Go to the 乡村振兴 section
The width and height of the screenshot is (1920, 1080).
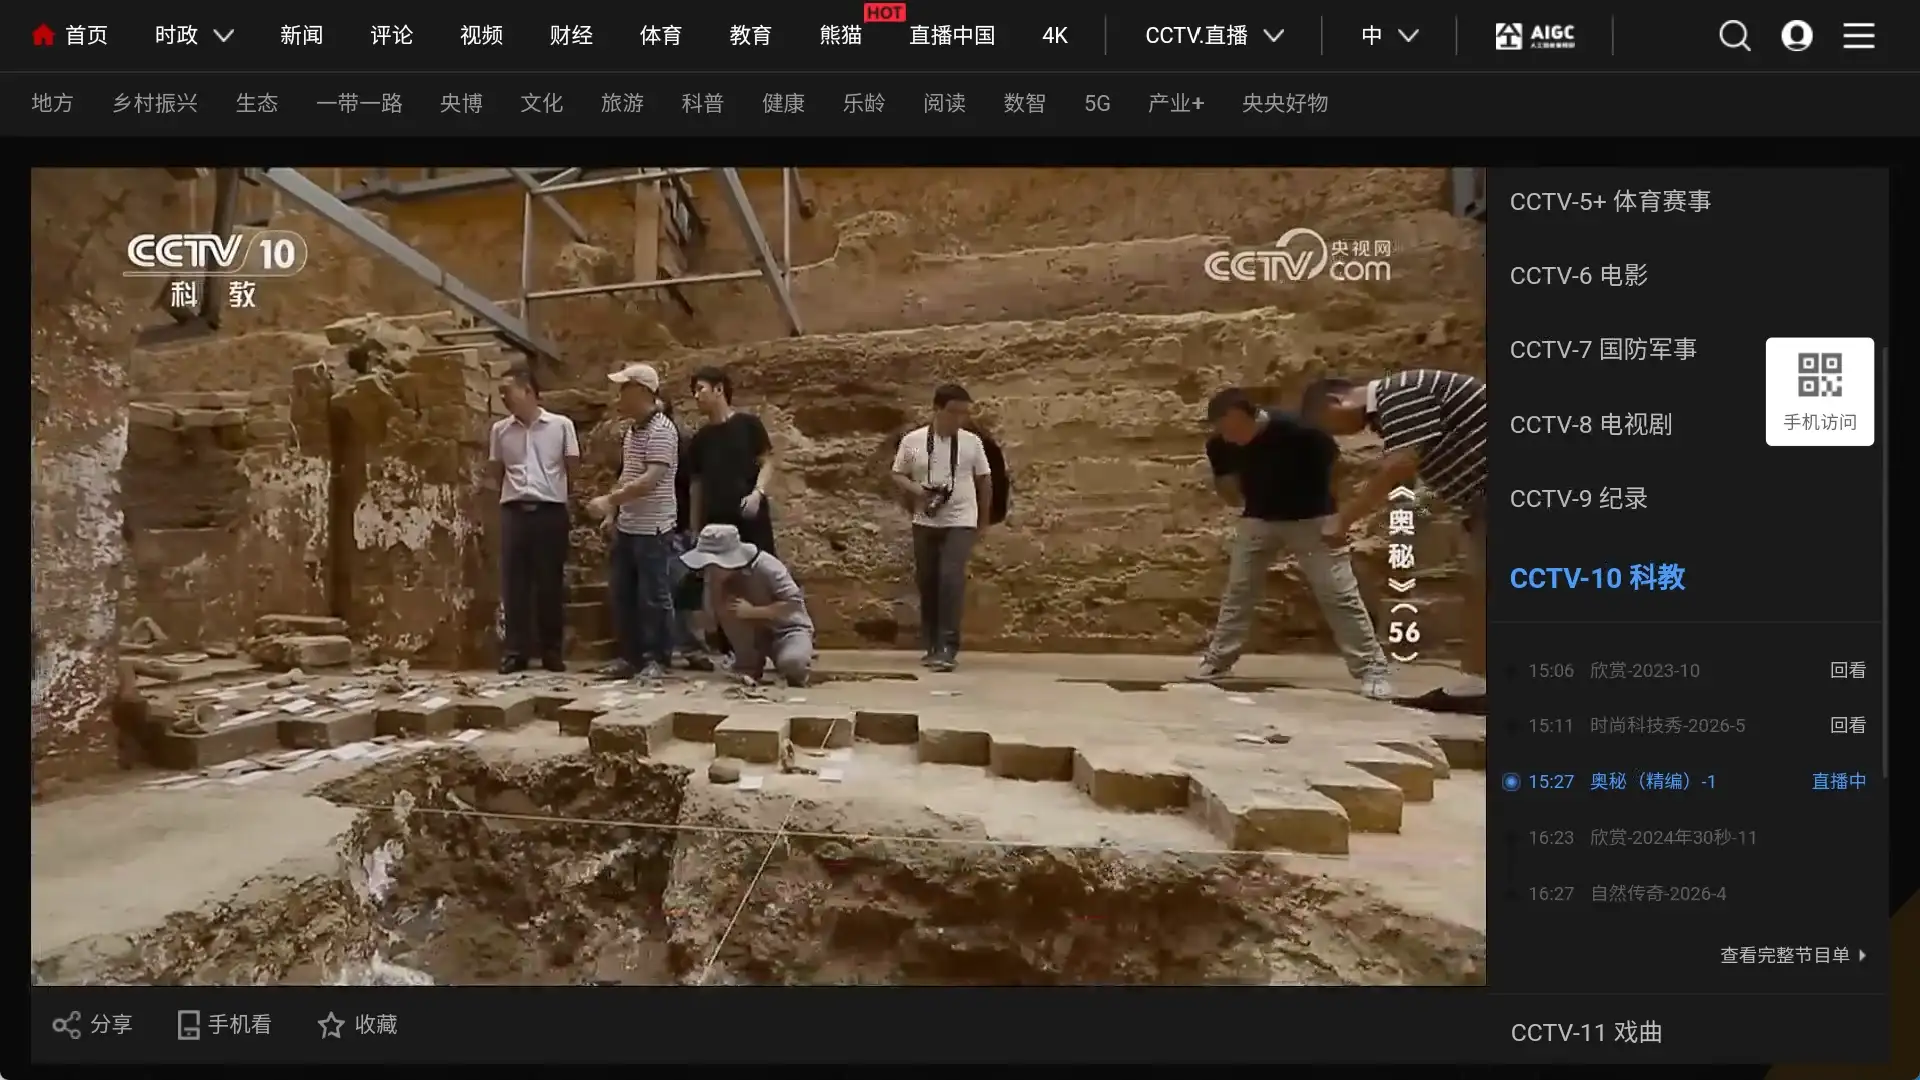(155, 103)
